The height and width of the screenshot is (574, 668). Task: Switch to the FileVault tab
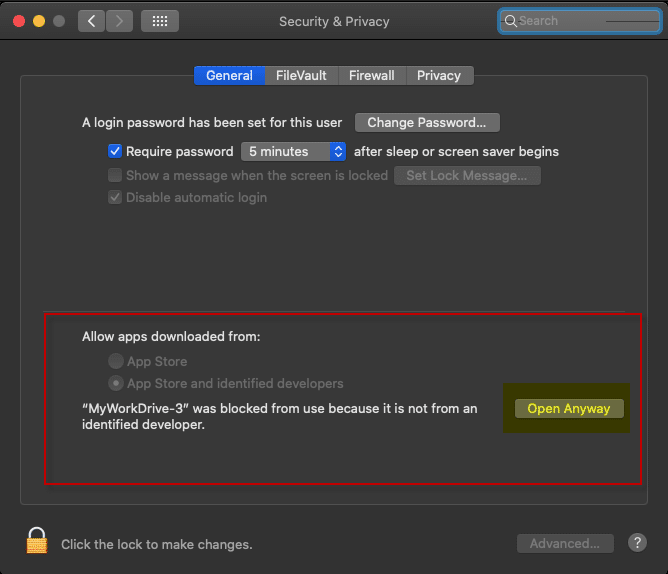coord(301,75)
